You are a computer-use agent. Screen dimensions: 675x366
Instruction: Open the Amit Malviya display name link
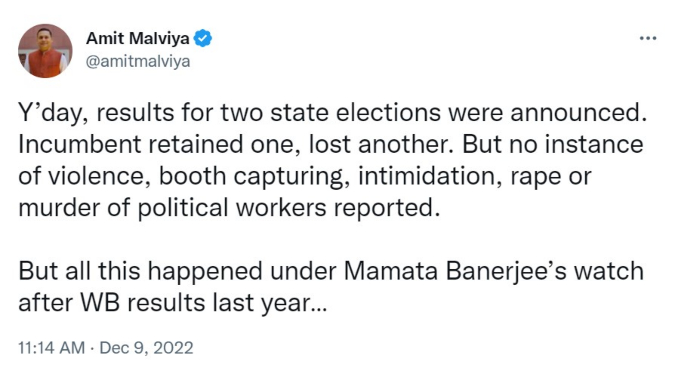[x=138, y=38]
